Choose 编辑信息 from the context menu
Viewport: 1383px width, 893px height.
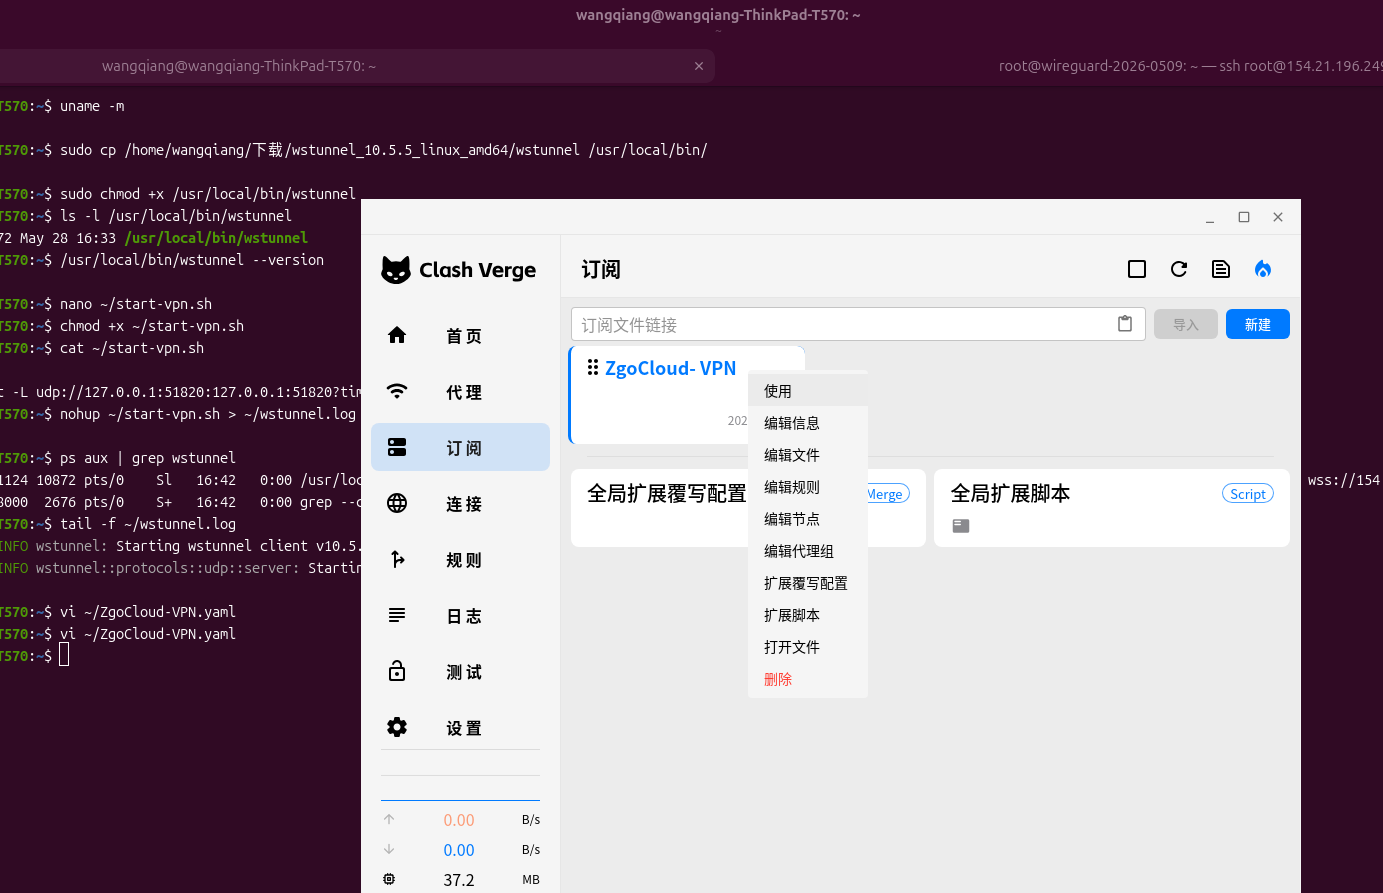pyautogui.click(x=808, y=423)
